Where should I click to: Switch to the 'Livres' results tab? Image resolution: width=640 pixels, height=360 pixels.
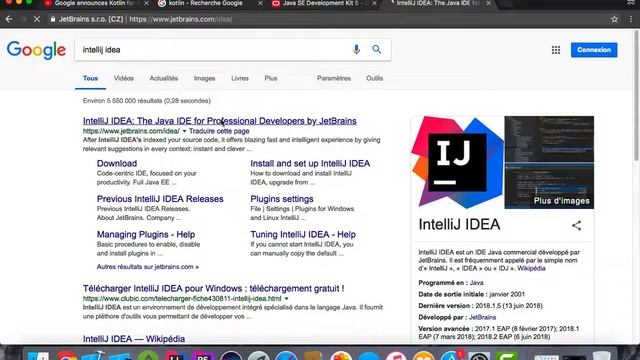240,78
